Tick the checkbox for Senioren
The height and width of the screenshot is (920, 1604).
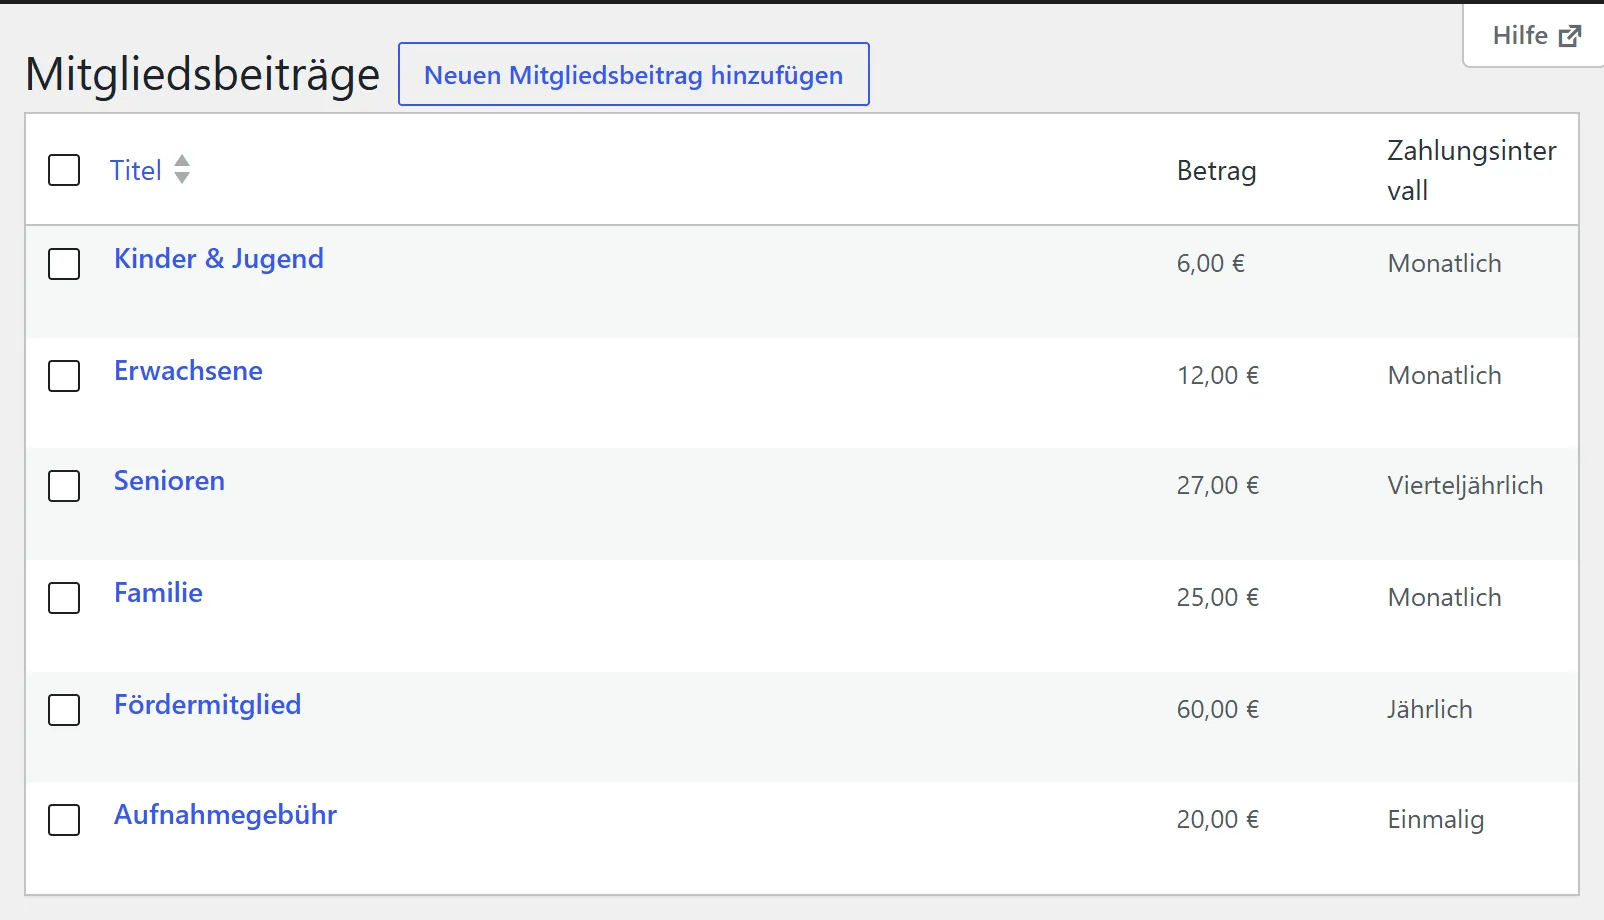click(x=64, y=486)
